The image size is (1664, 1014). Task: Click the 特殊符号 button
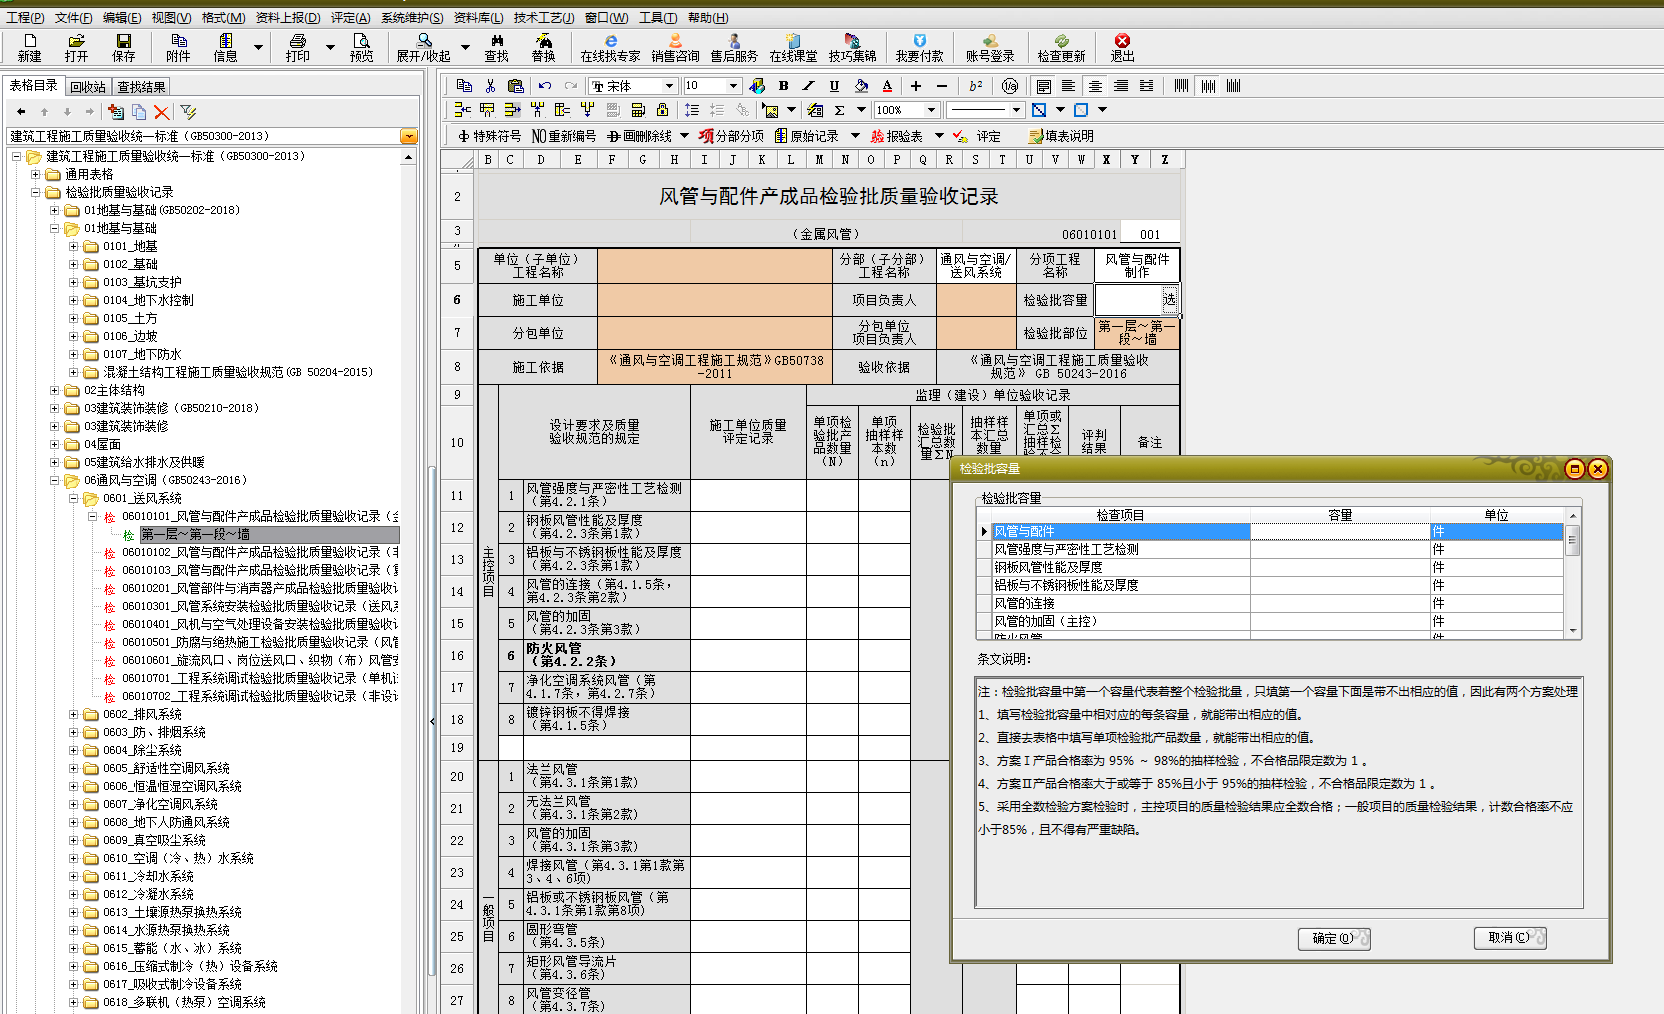(489, 136)
